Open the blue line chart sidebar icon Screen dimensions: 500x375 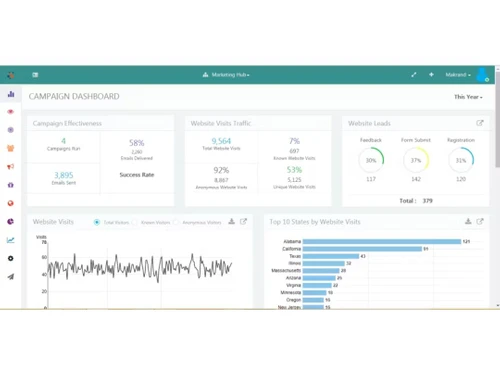(11, 240)
